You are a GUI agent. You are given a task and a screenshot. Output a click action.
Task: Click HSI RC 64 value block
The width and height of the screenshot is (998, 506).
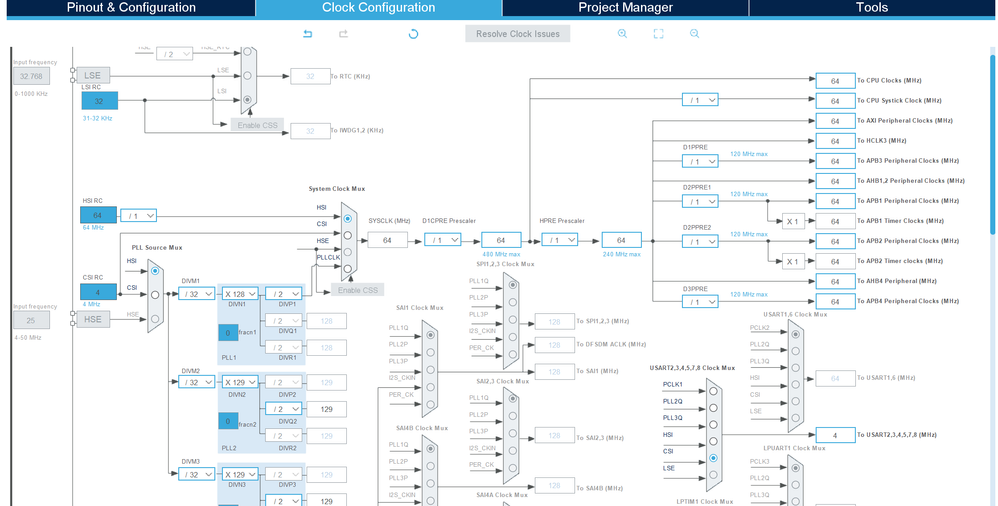click(99, 215)
